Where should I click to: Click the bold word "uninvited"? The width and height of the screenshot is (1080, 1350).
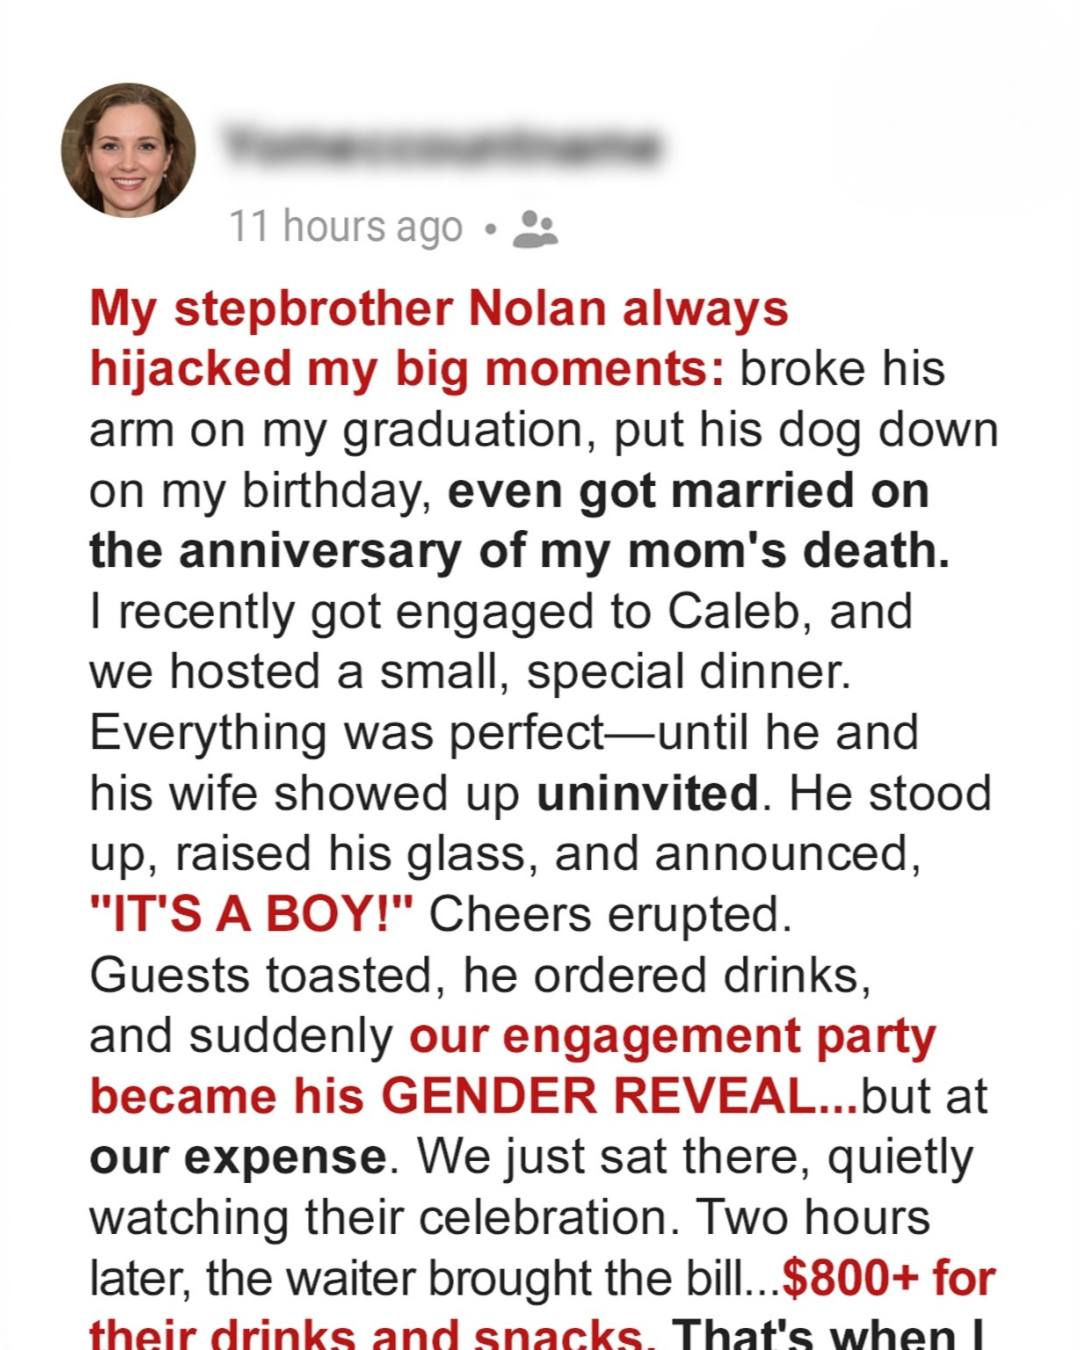[x=647, y=794]
